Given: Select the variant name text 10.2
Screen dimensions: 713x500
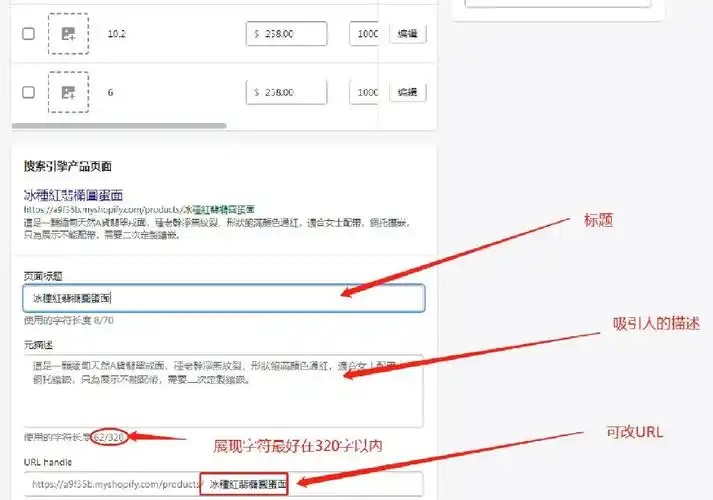Looking at the screenshot, I should (116, 34).
